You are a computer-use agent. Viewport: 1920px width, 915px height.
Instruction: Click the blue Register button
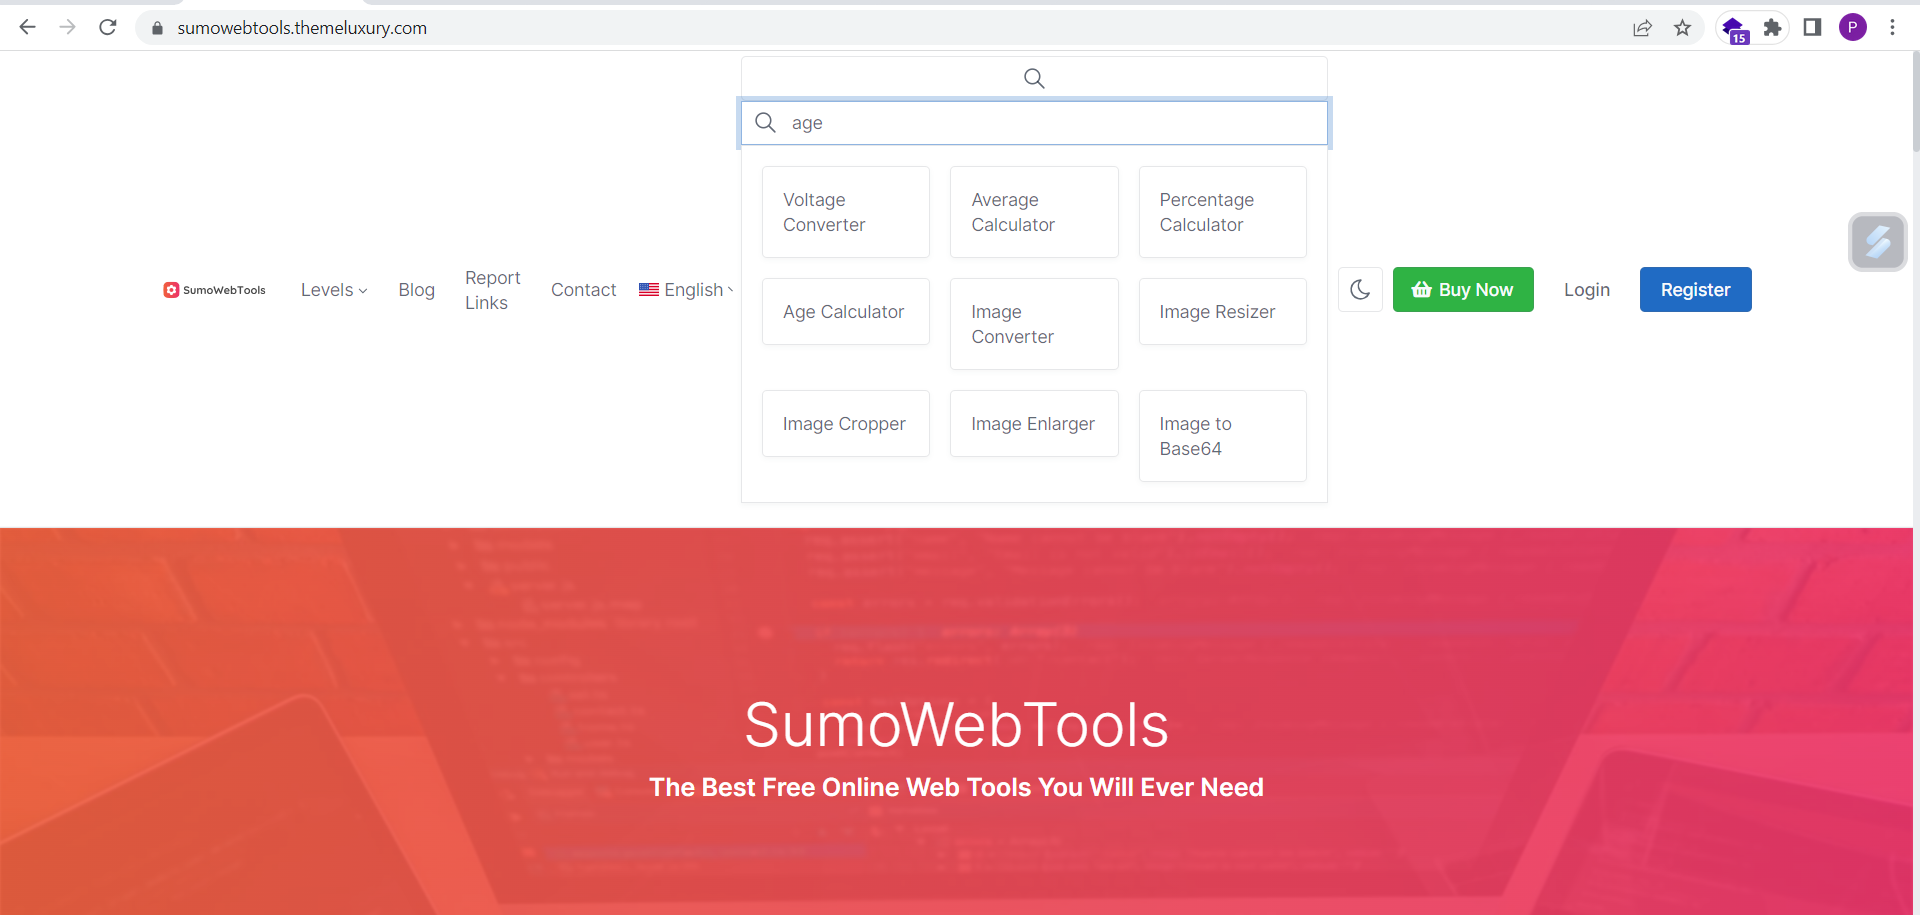[1695, 290]
